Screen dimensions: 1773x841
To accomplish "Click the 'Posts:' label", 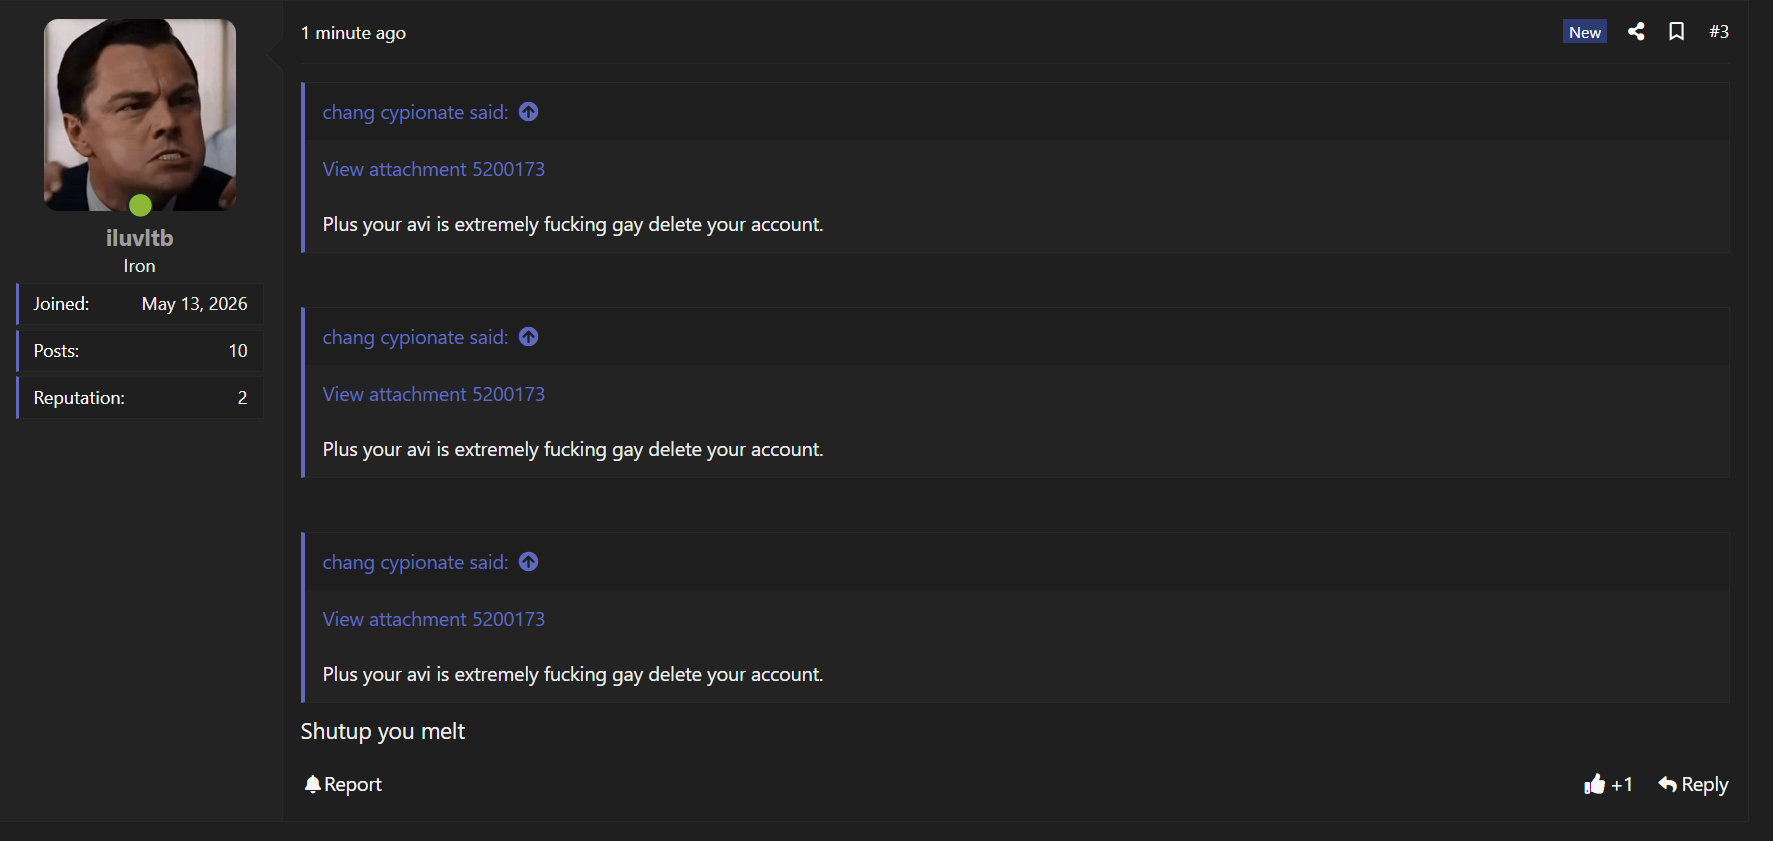I will [x=56, y=351].
